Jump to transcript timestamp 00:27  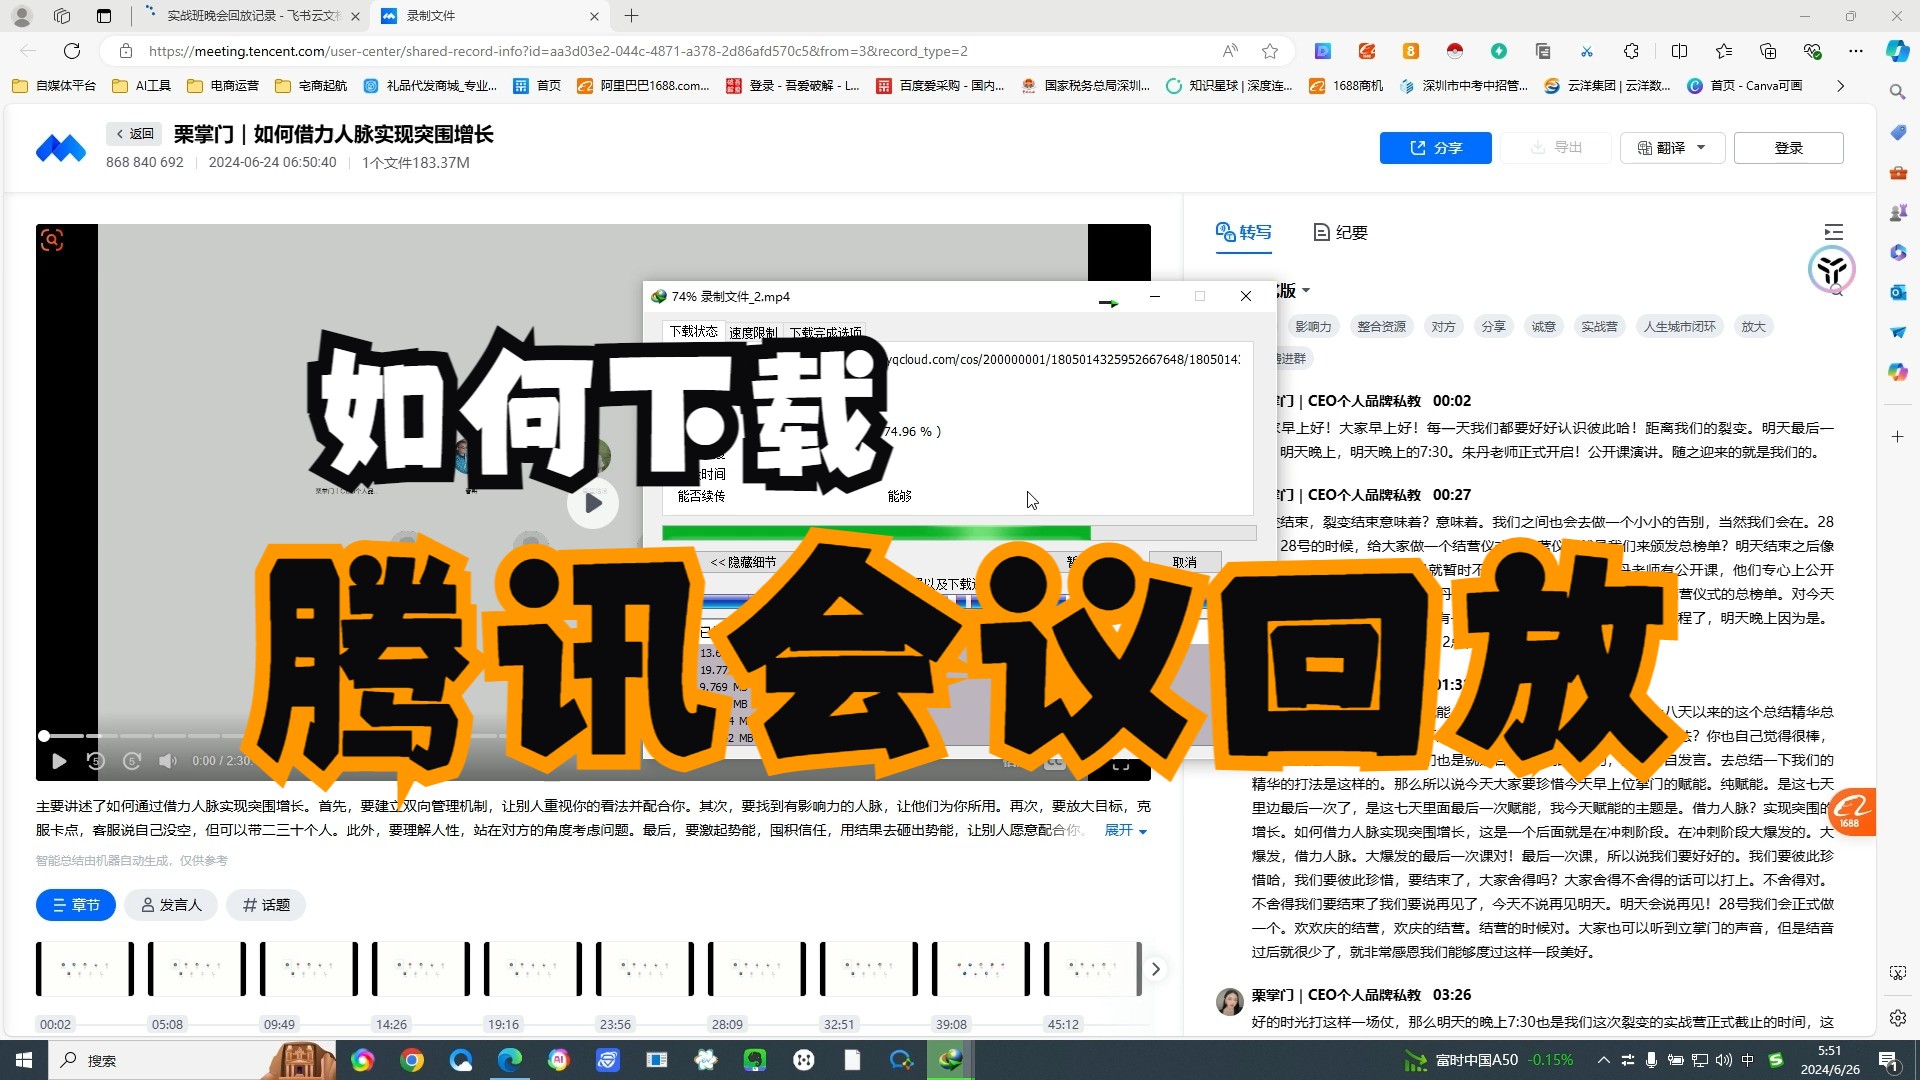[1452, 495]
